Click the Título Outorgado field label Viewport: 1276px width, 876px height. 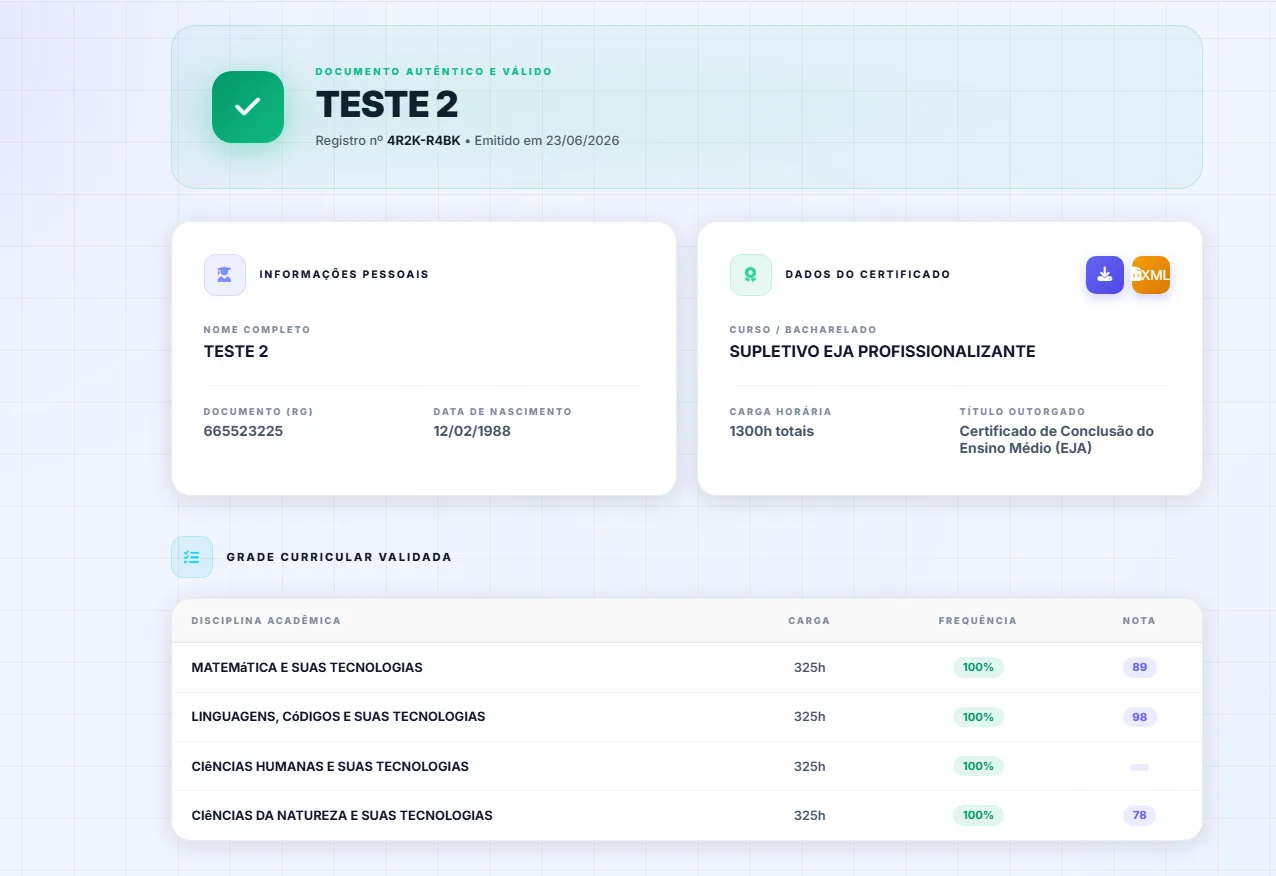click(x=1023, y=412)
